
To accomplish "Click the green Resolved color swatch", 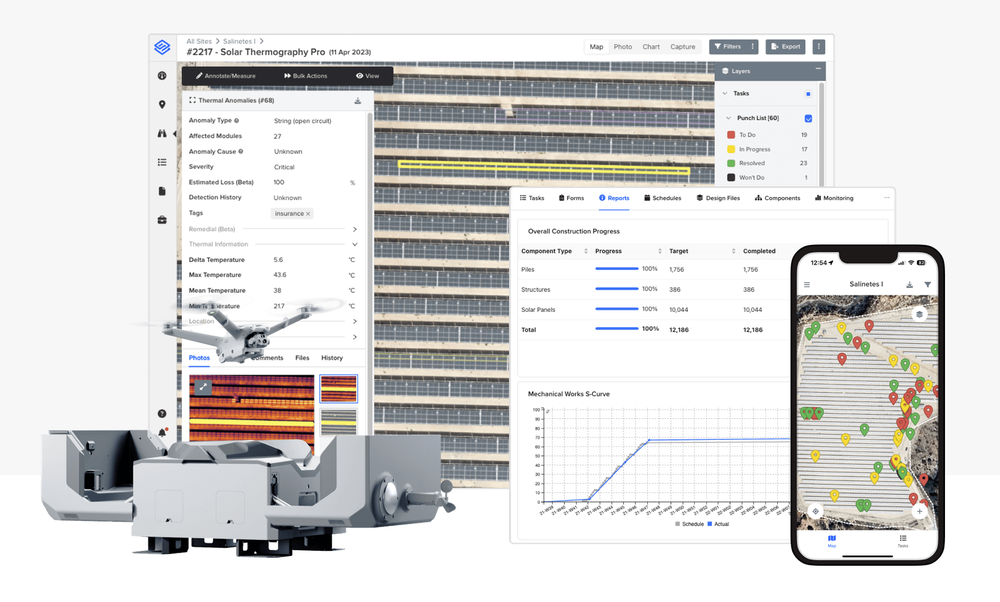I will coord(732,163).
